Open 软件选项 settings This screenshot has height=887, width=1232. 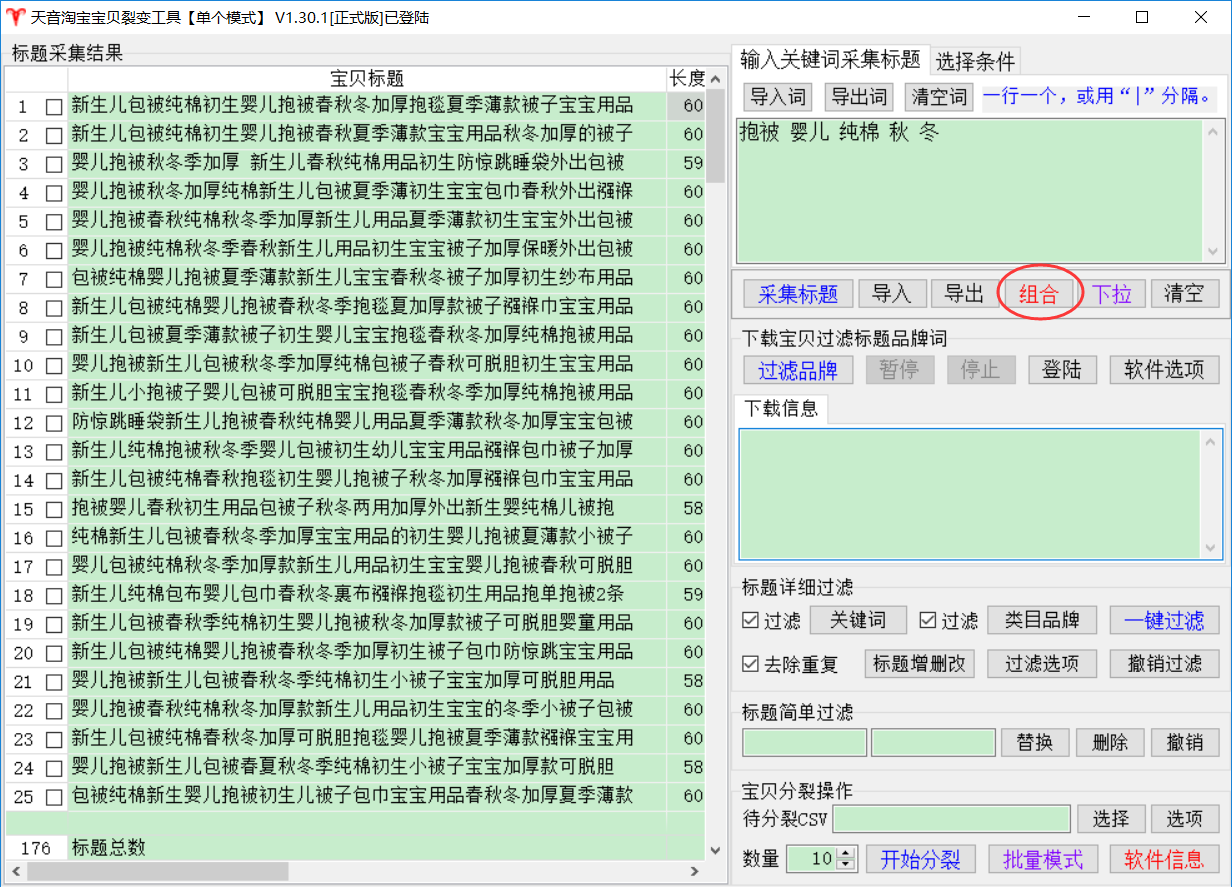pos(1164,370)
